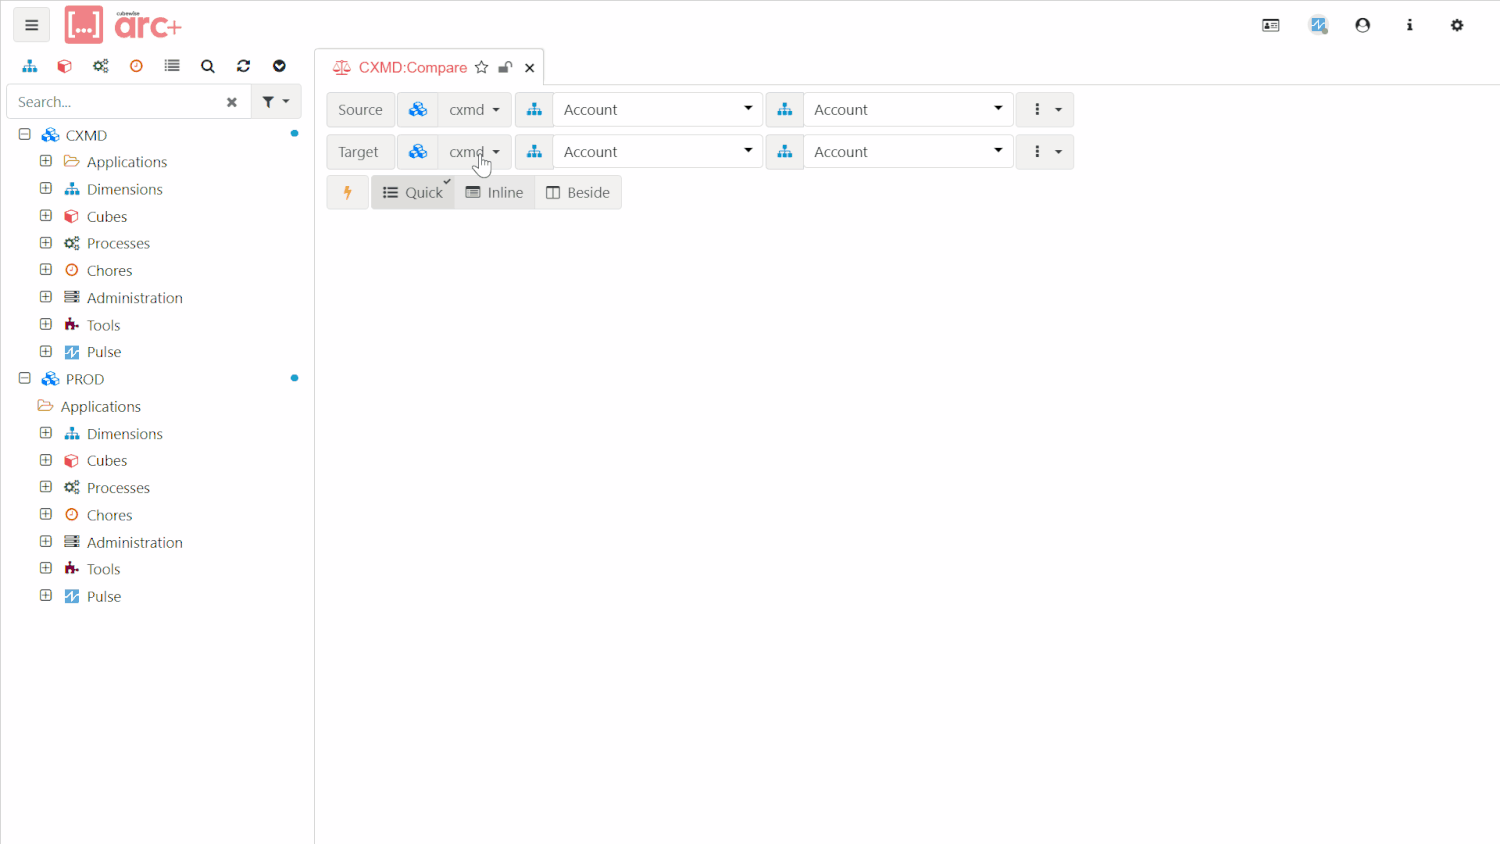1500x844 pixels.
Task: Expand Cubes under PROD
Action: 46,460
